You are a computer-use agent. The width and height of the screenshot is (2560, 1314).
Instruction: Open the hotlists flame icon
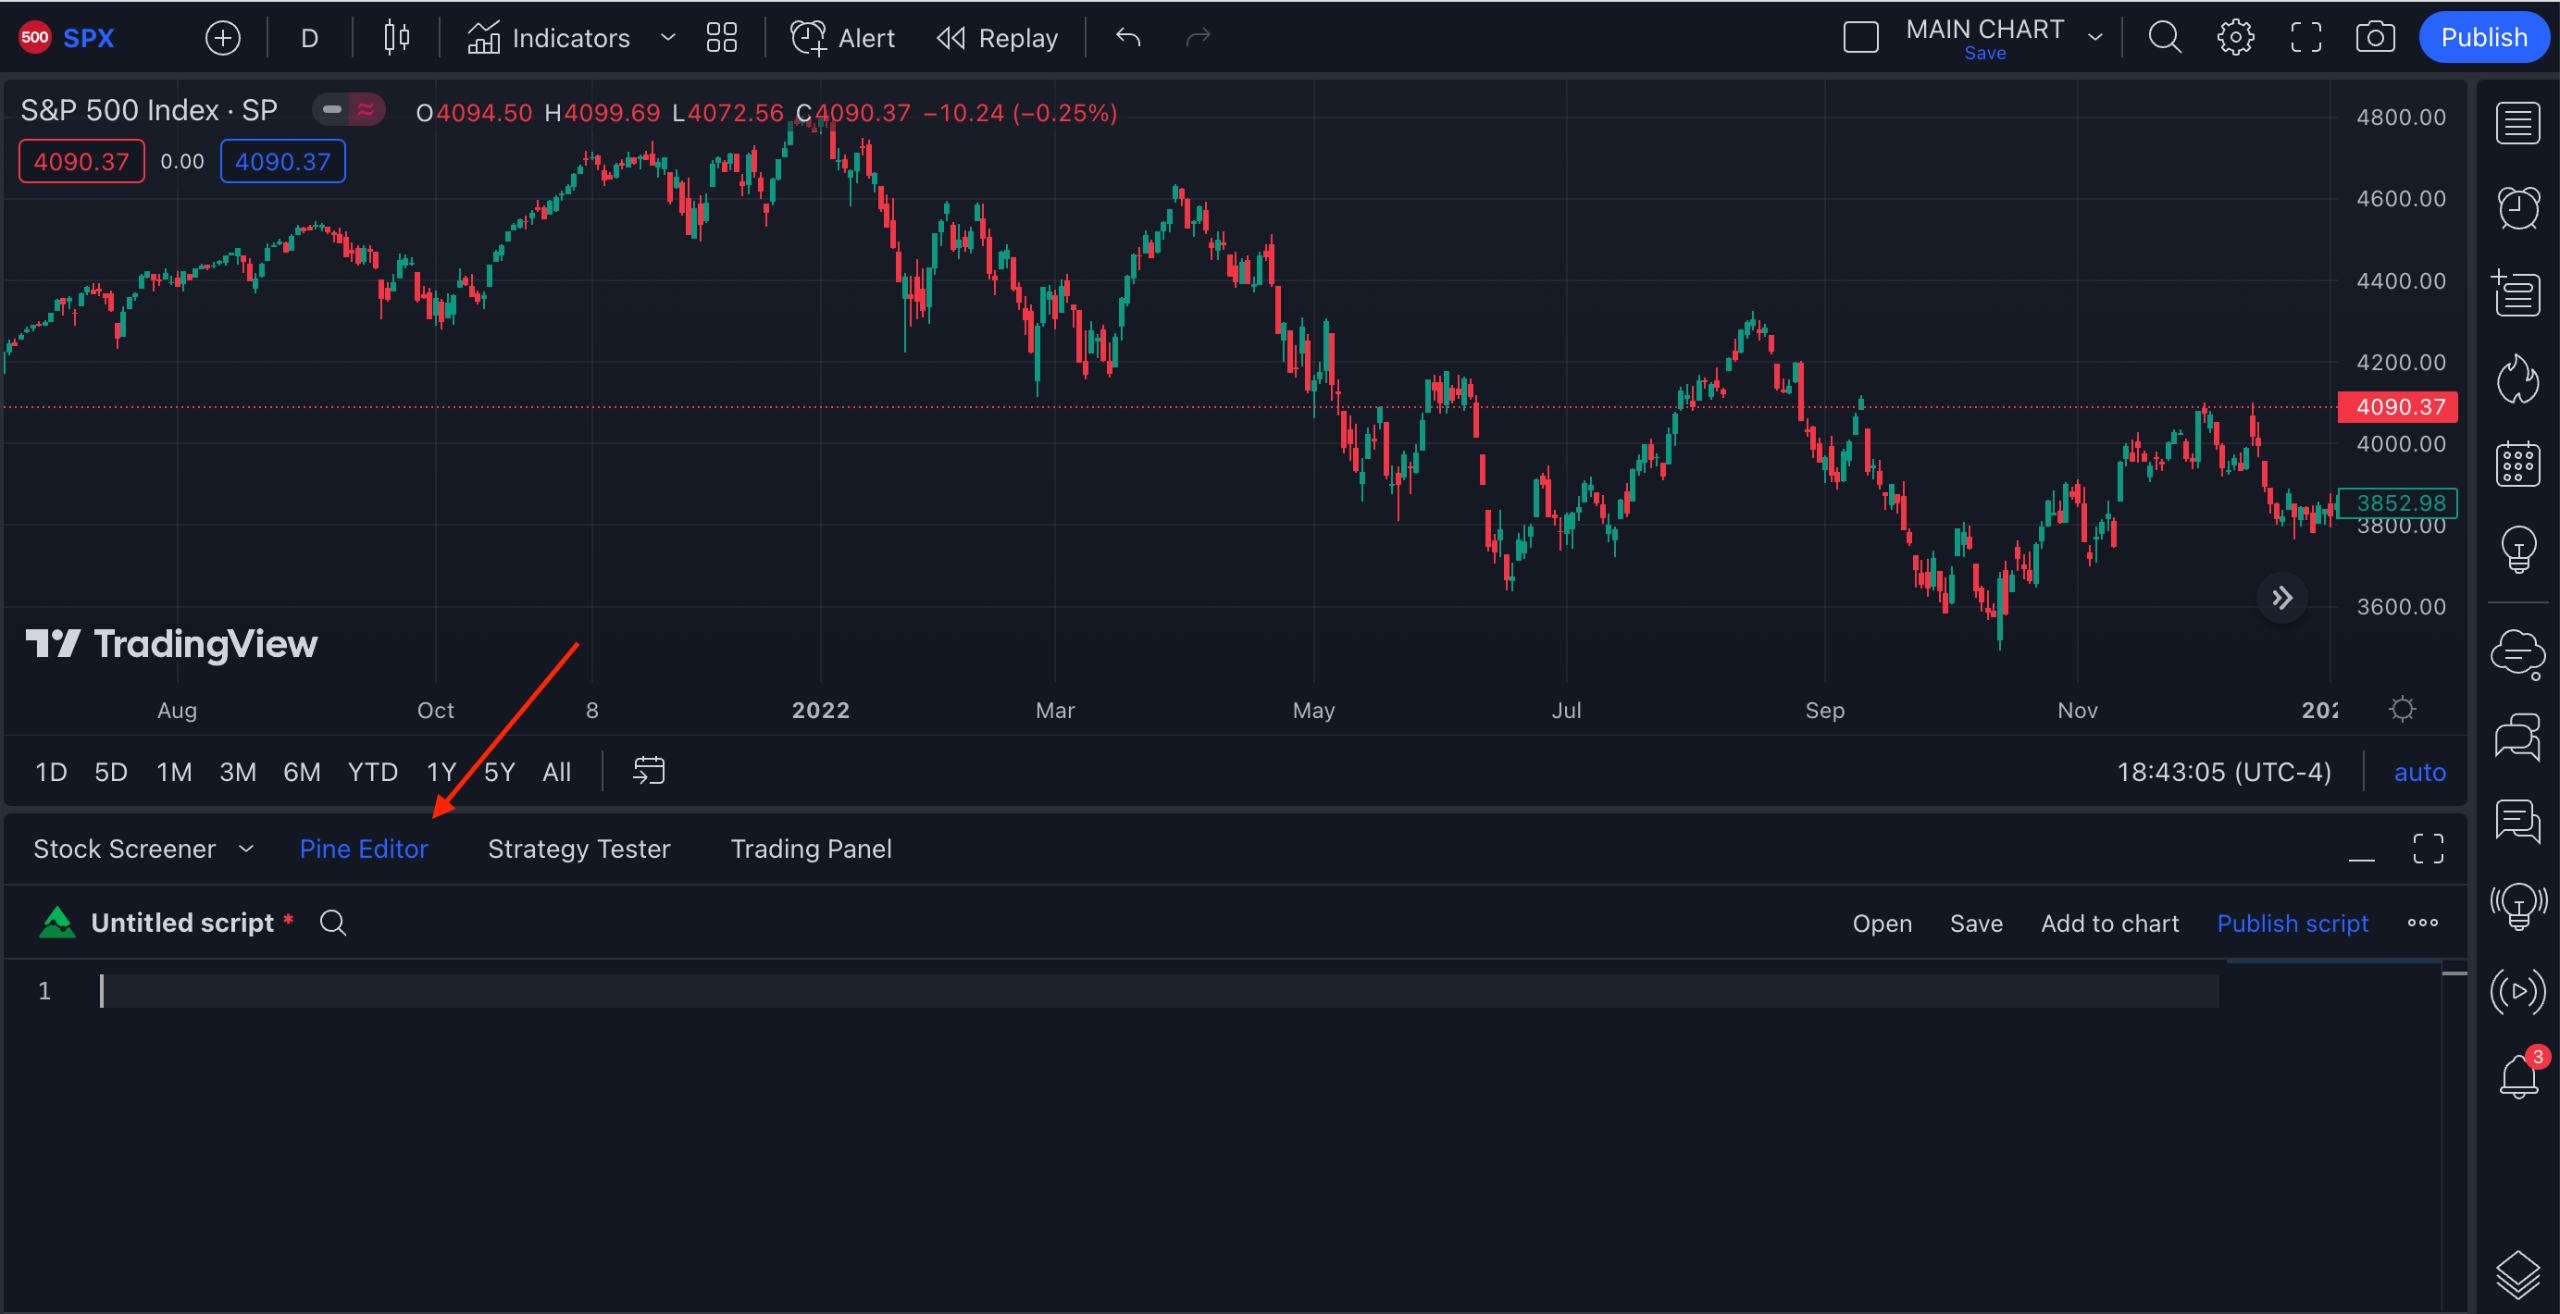tap(2517, 379)
